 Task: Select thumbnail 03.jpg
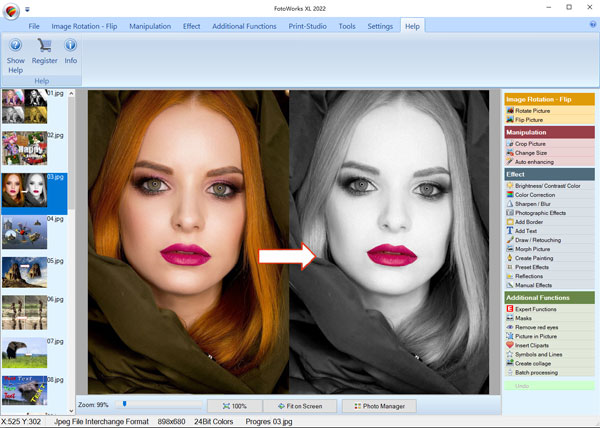[25, 190]
